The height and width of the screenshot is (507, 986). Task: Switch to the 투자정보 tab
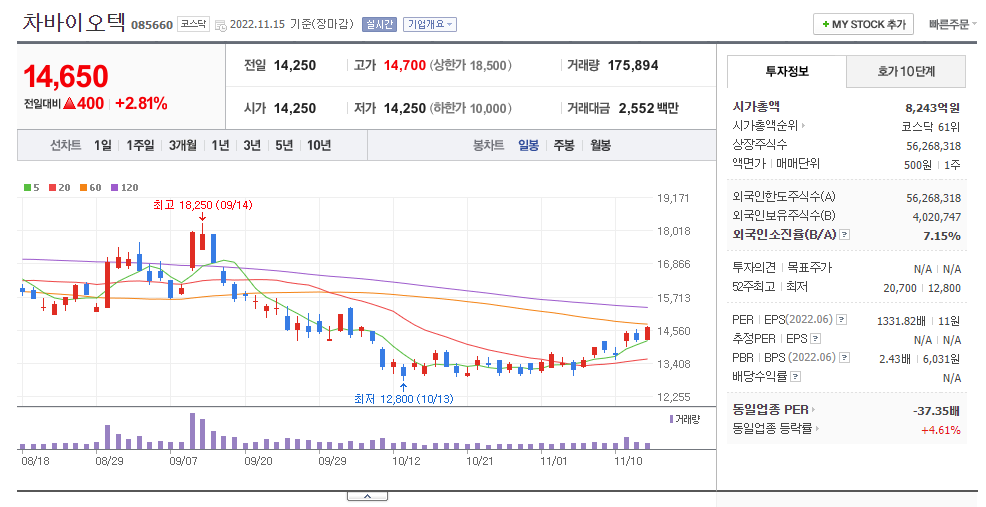tap(787, 71)
